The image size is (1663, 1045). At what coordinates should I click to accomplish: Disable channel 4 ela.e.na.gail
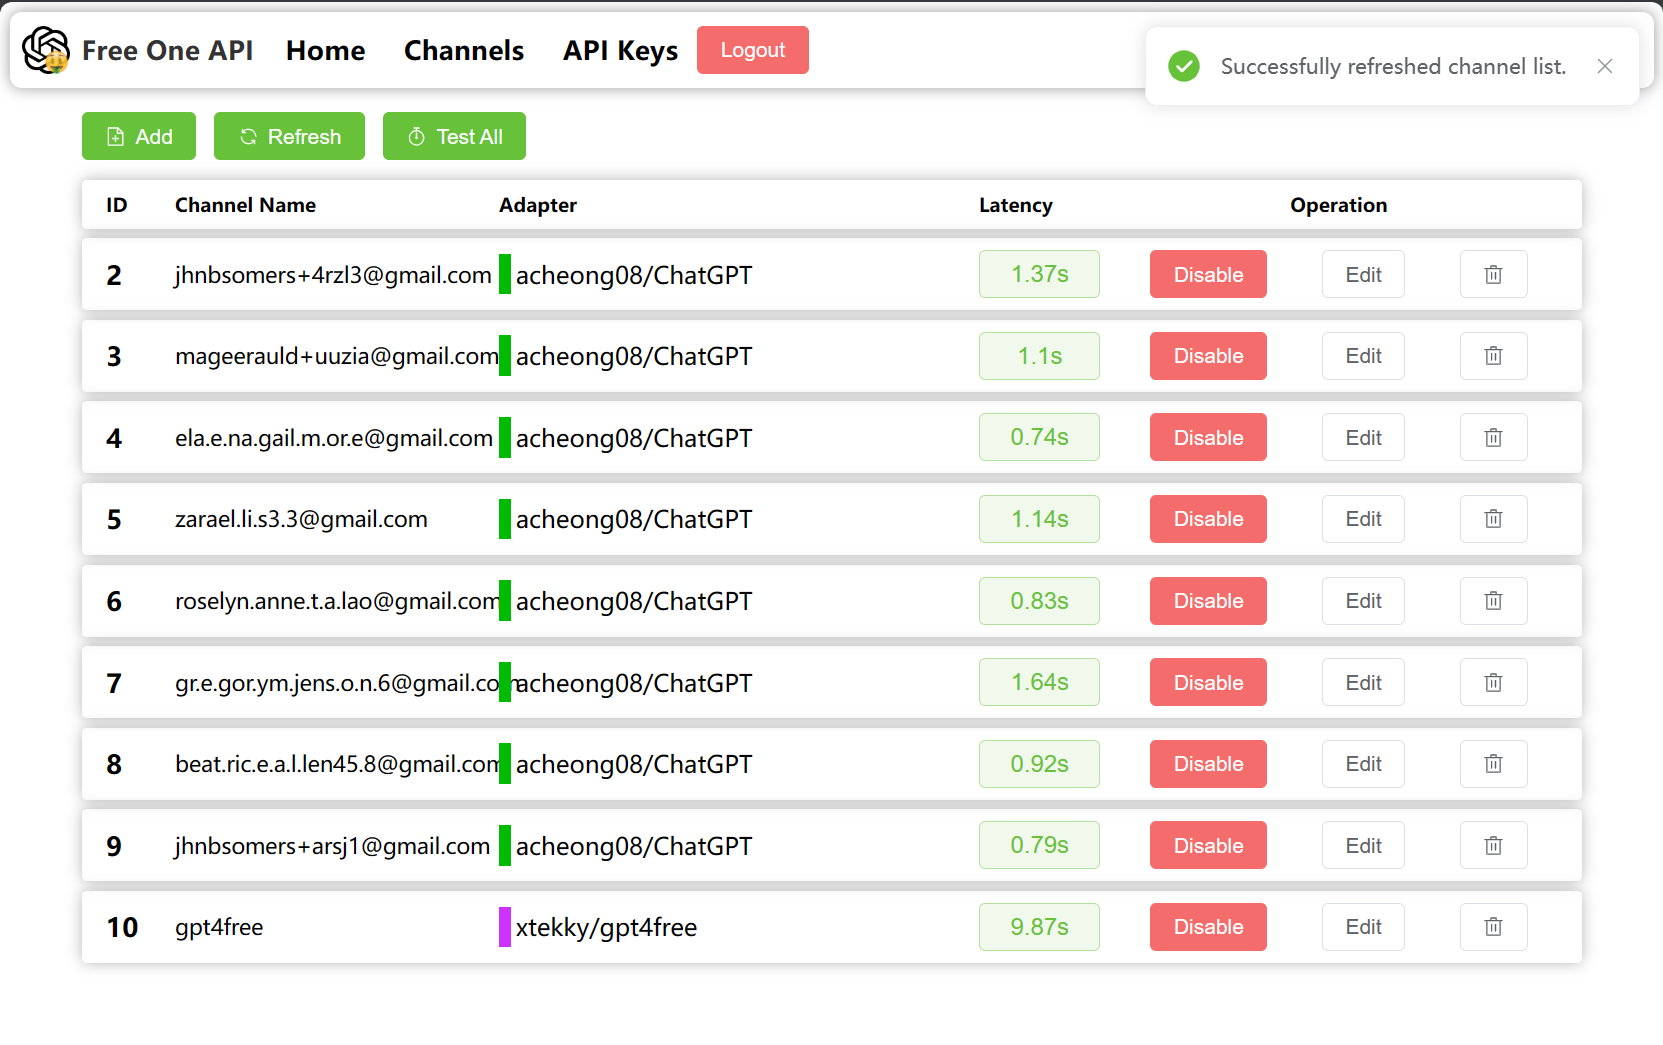1208,437
